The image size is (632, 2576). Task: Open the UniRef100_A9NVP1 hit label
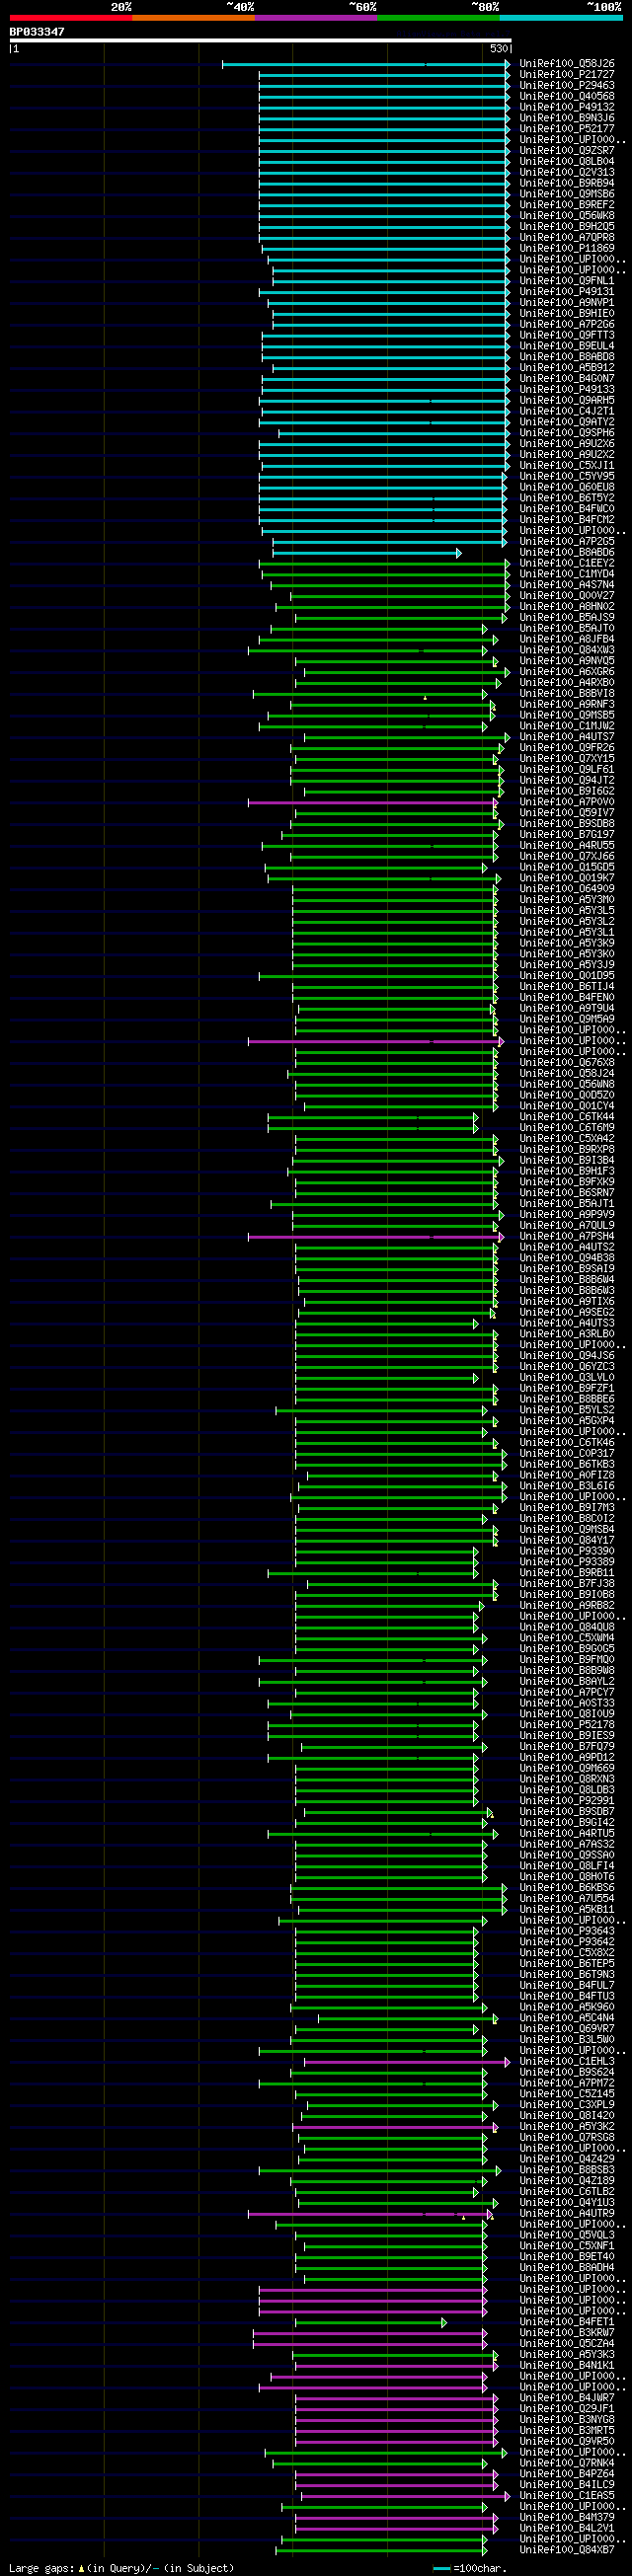click(x=567, y=303)
